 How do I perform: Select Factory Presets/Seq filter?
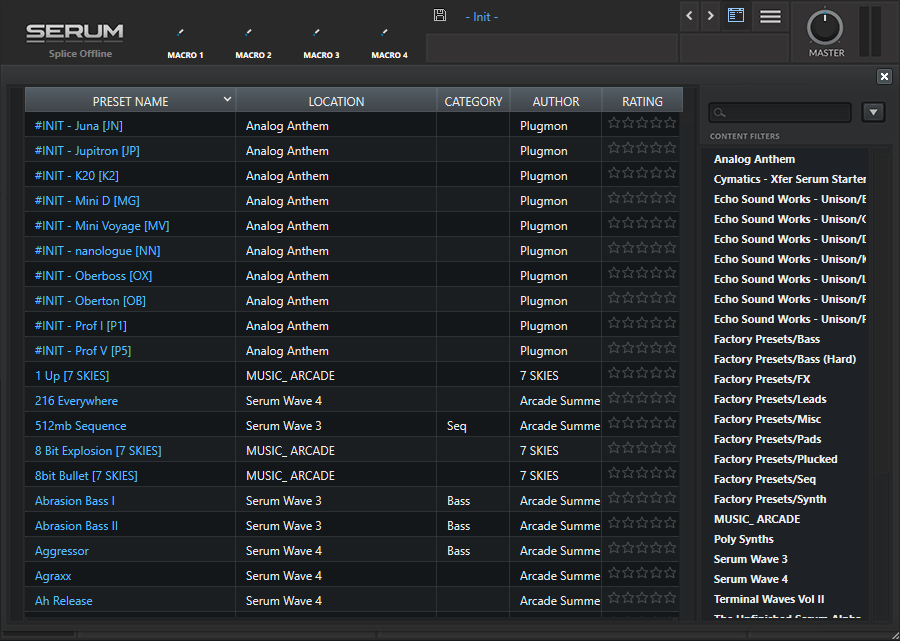click(x=765, y=479)
